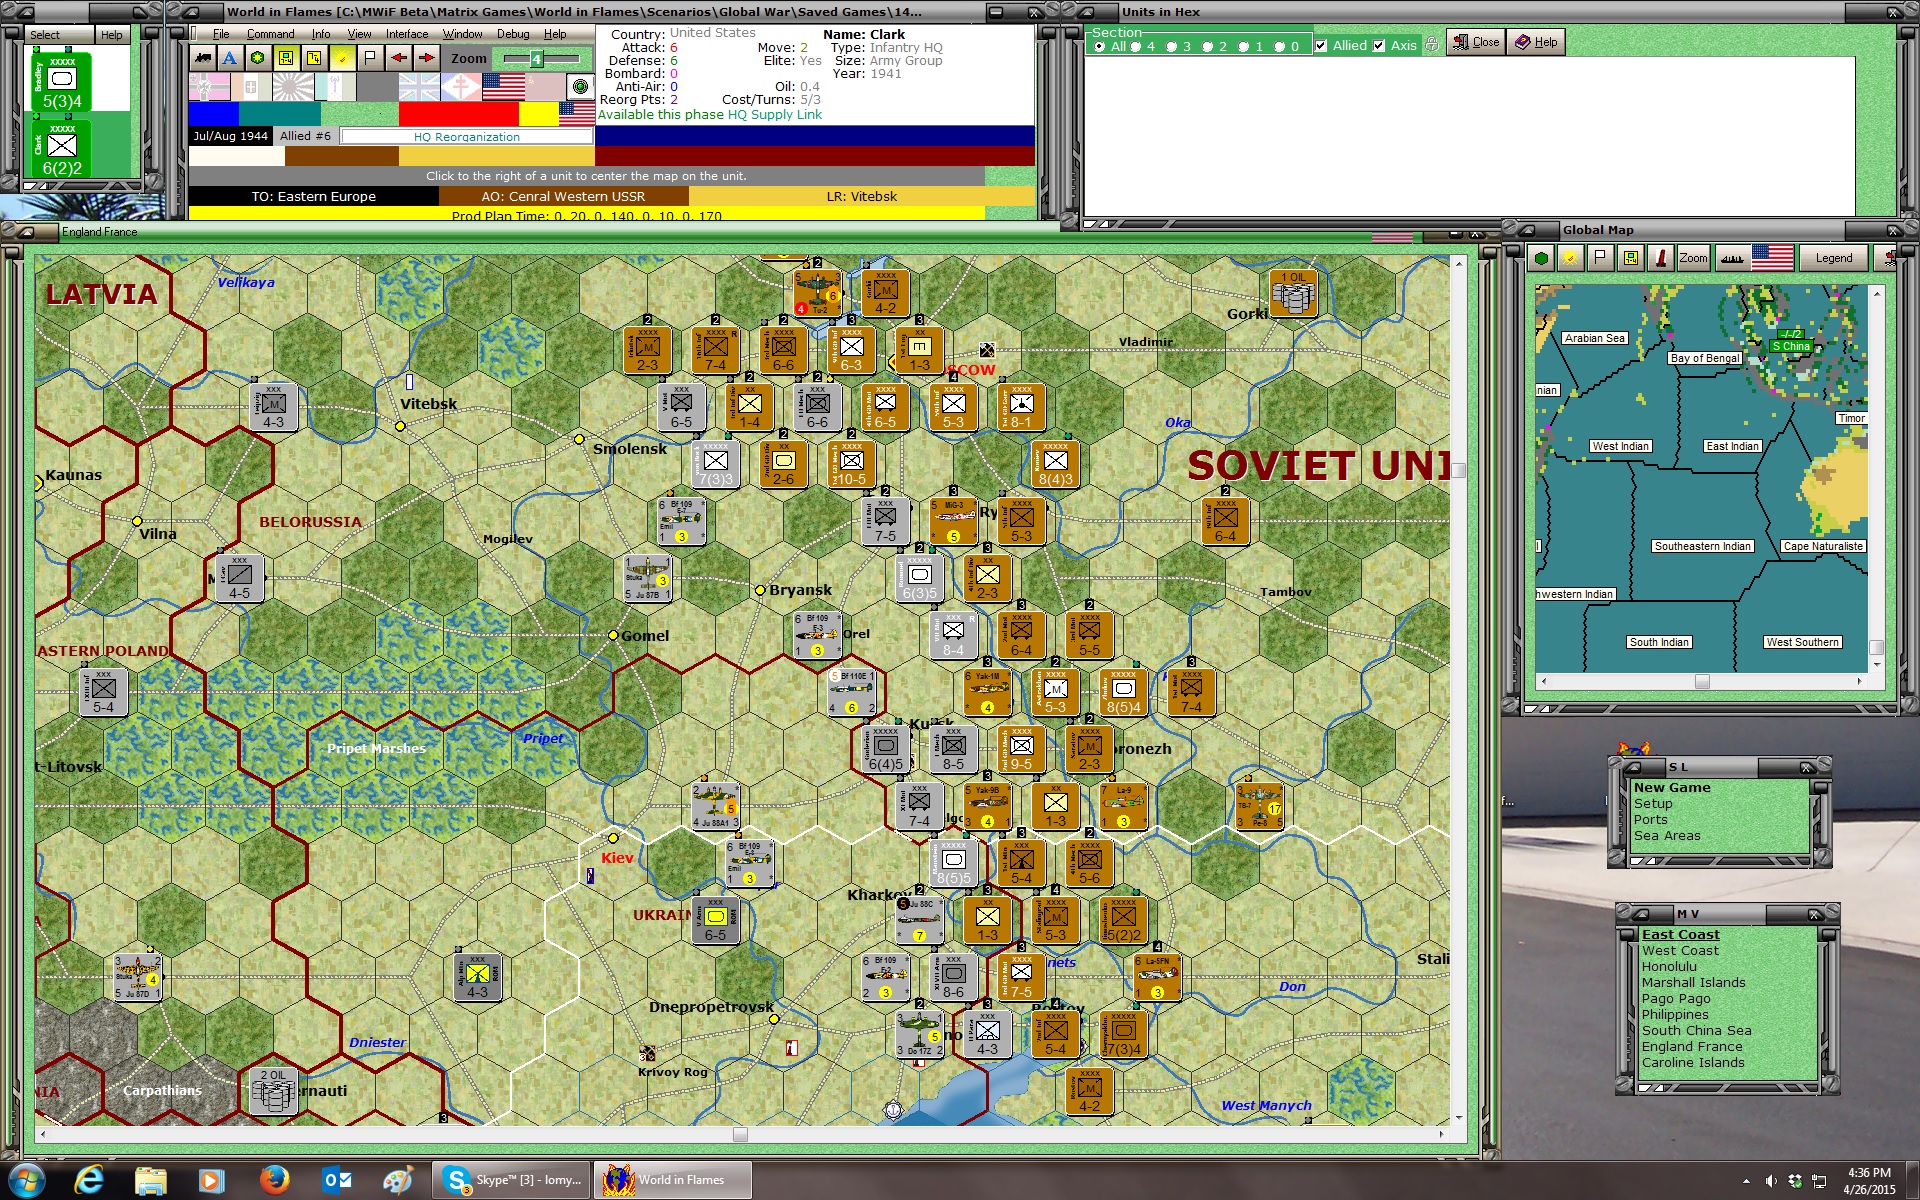The height and width of the screenshot is (1200, 1920).
Task: Click the blue letter A toolbar icon
Action: click(230, 58)
